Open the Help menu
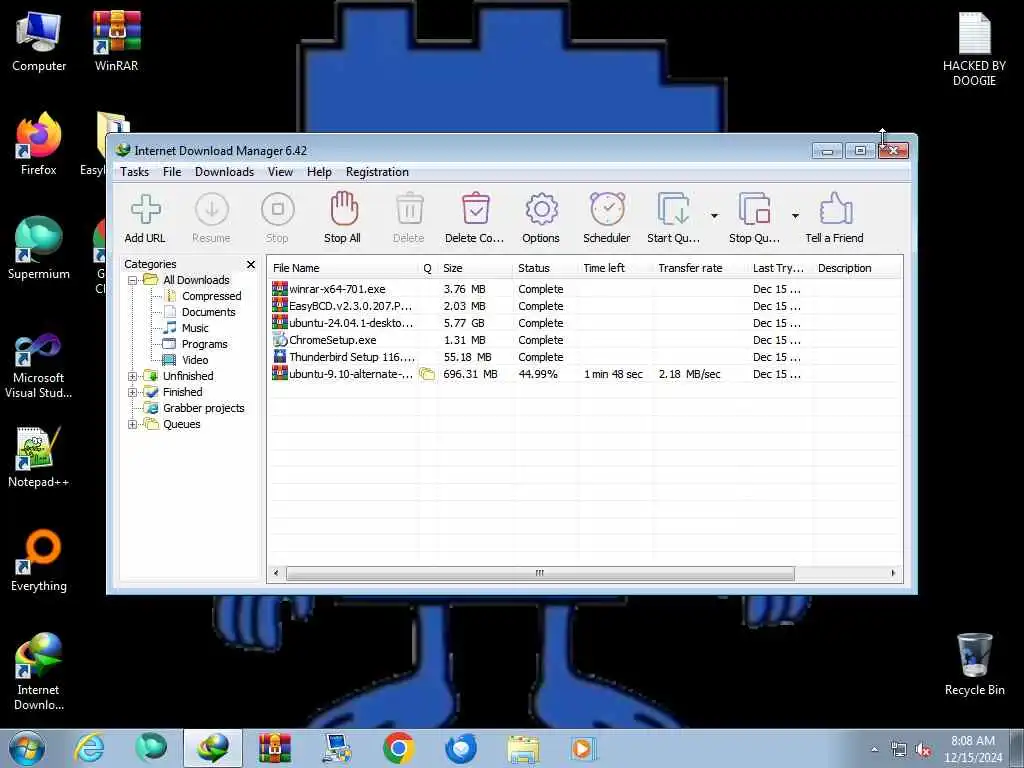This screenshot has height=768, width=1024. [319, 172]
